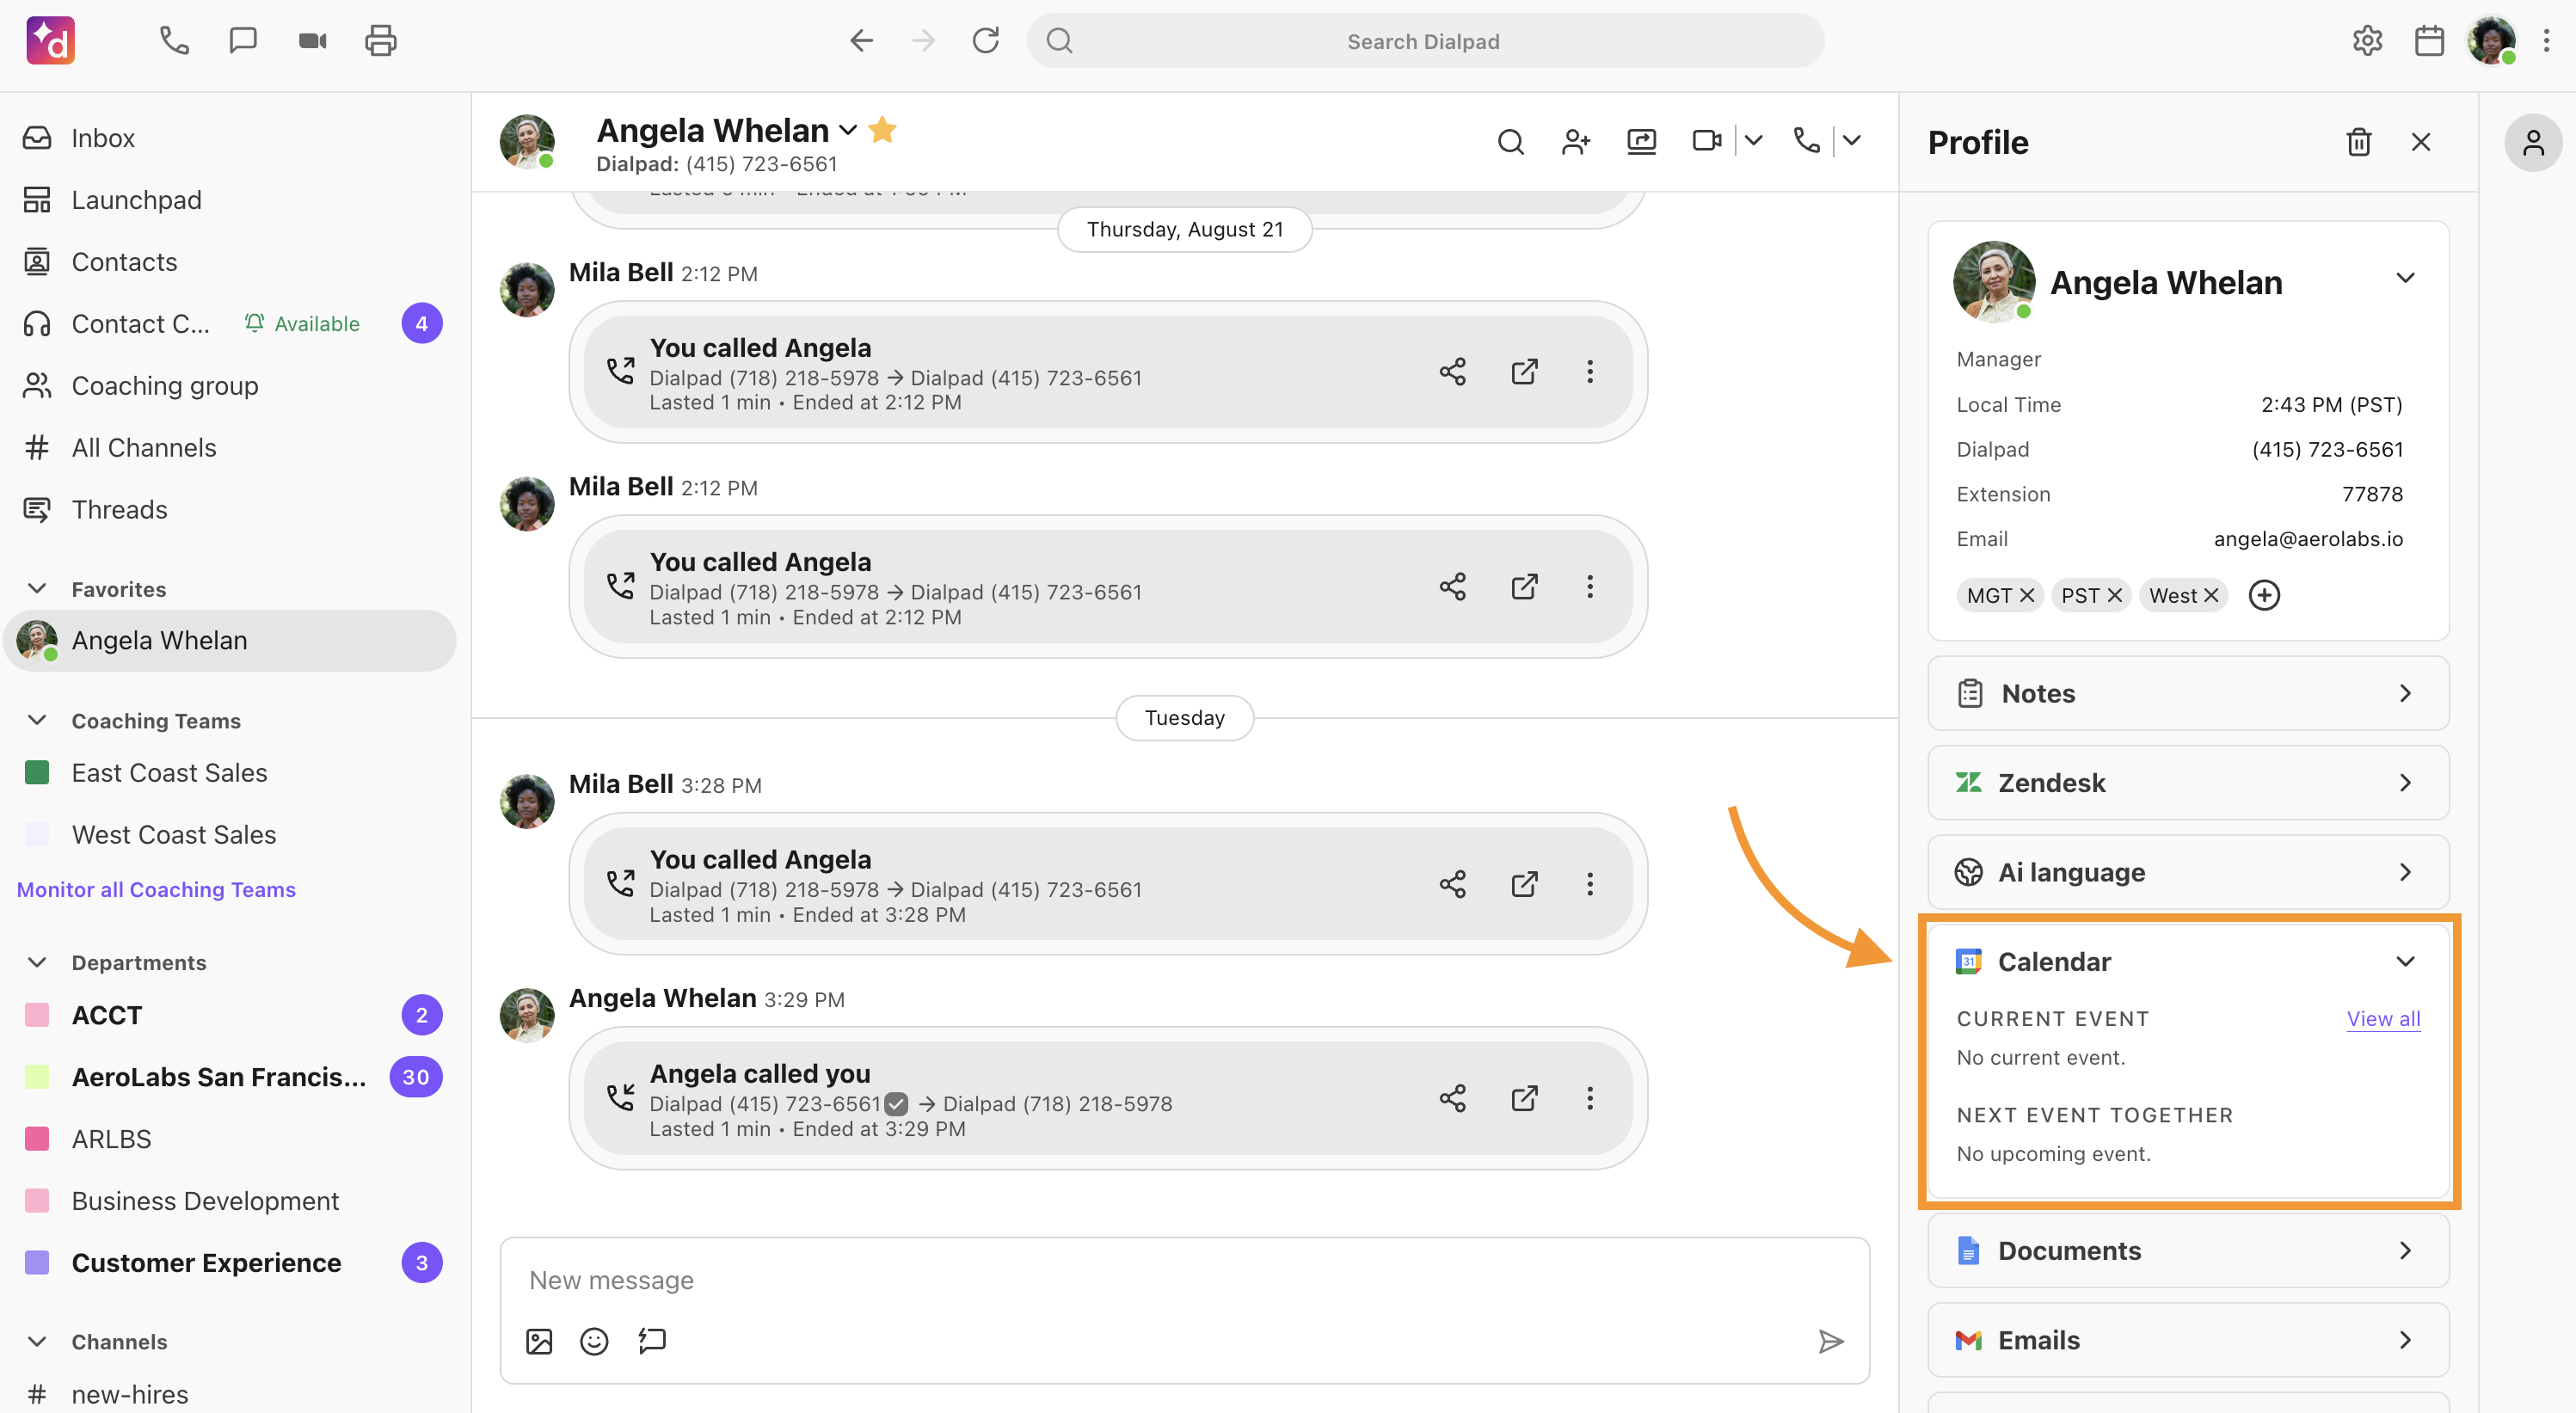Viewport: 2576px width, 1413px height.
Task: Click the contact sidebar person icon on the right edge
Action: click(2533, 142)
